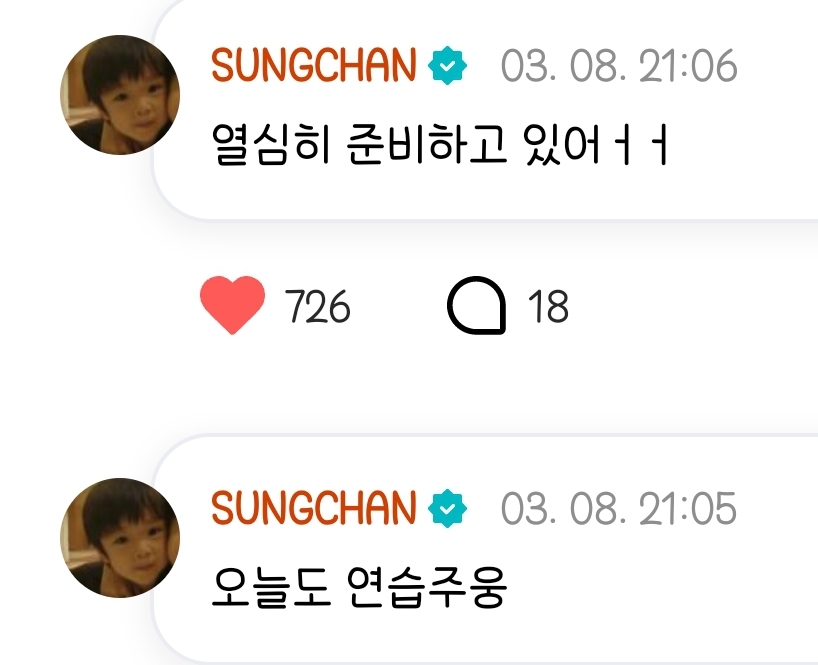Open SUNGCHAN's avatar on the 21:06 post

(x=120, y=95)
